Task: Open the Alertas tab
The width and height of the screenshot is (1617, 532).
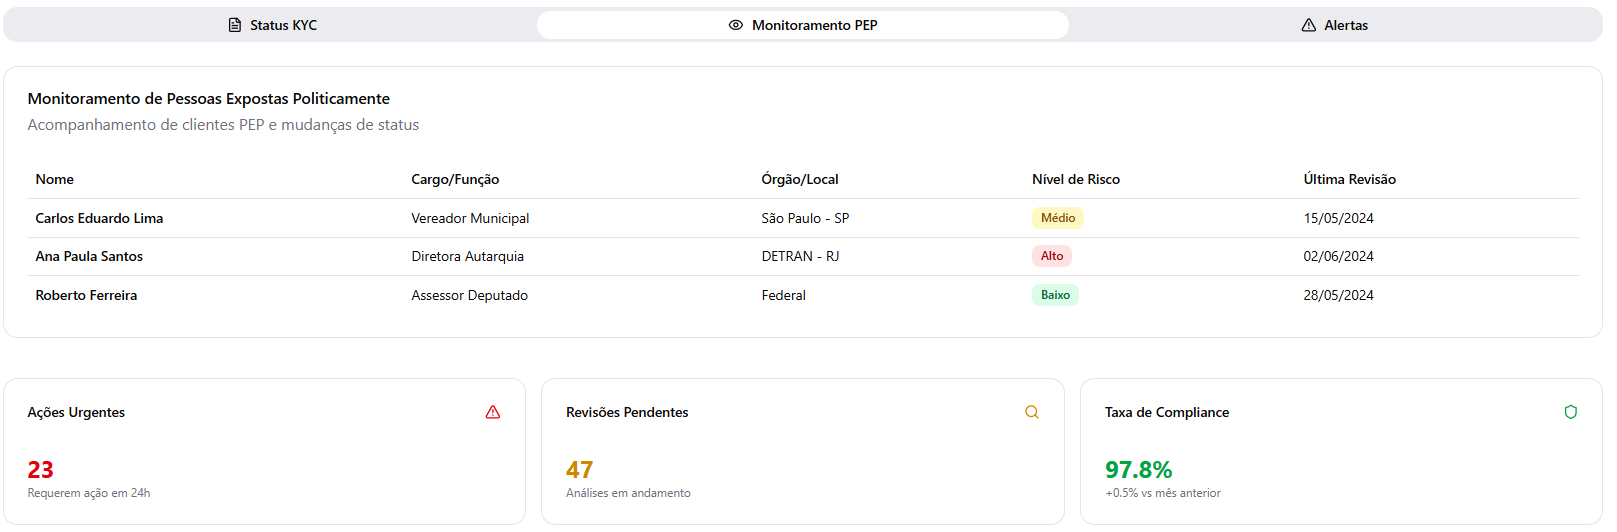Action: click(x=1334, y=25)
